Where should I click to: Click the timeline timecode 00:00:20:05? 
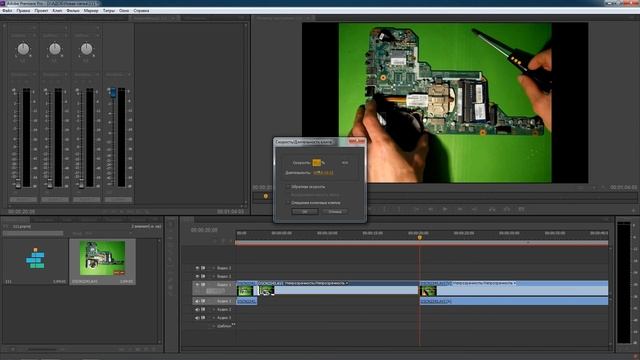tap(204, 230)
